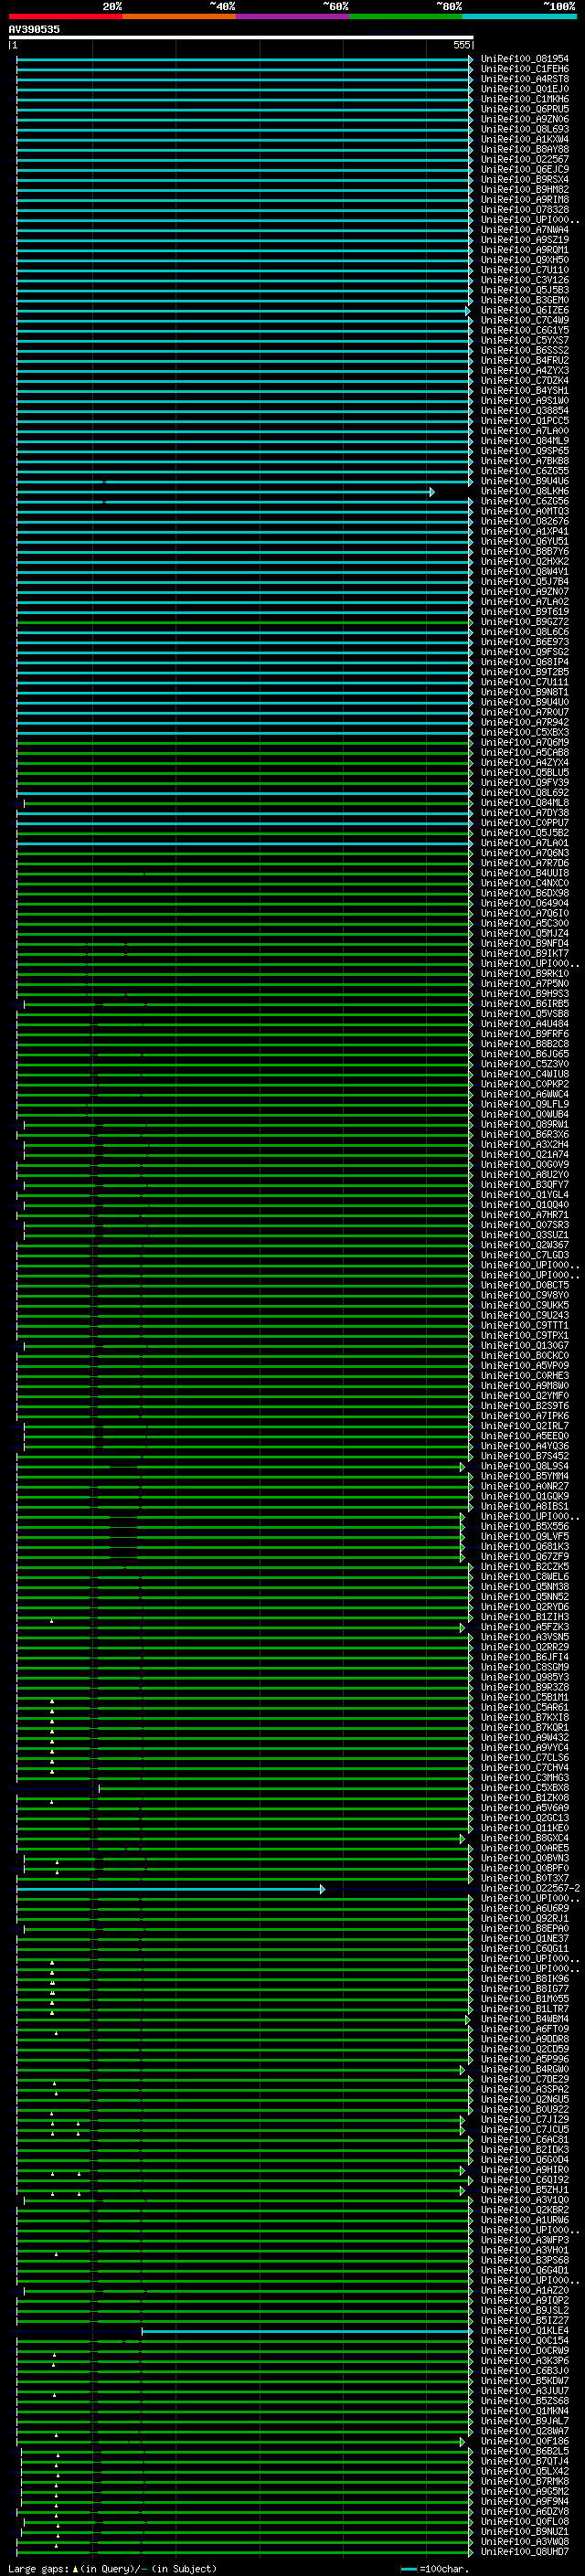The width and height of the screenshot is (585, 2576).
Task: Select hit label UniRef100_B9U4U6
Action: [525, 481]
